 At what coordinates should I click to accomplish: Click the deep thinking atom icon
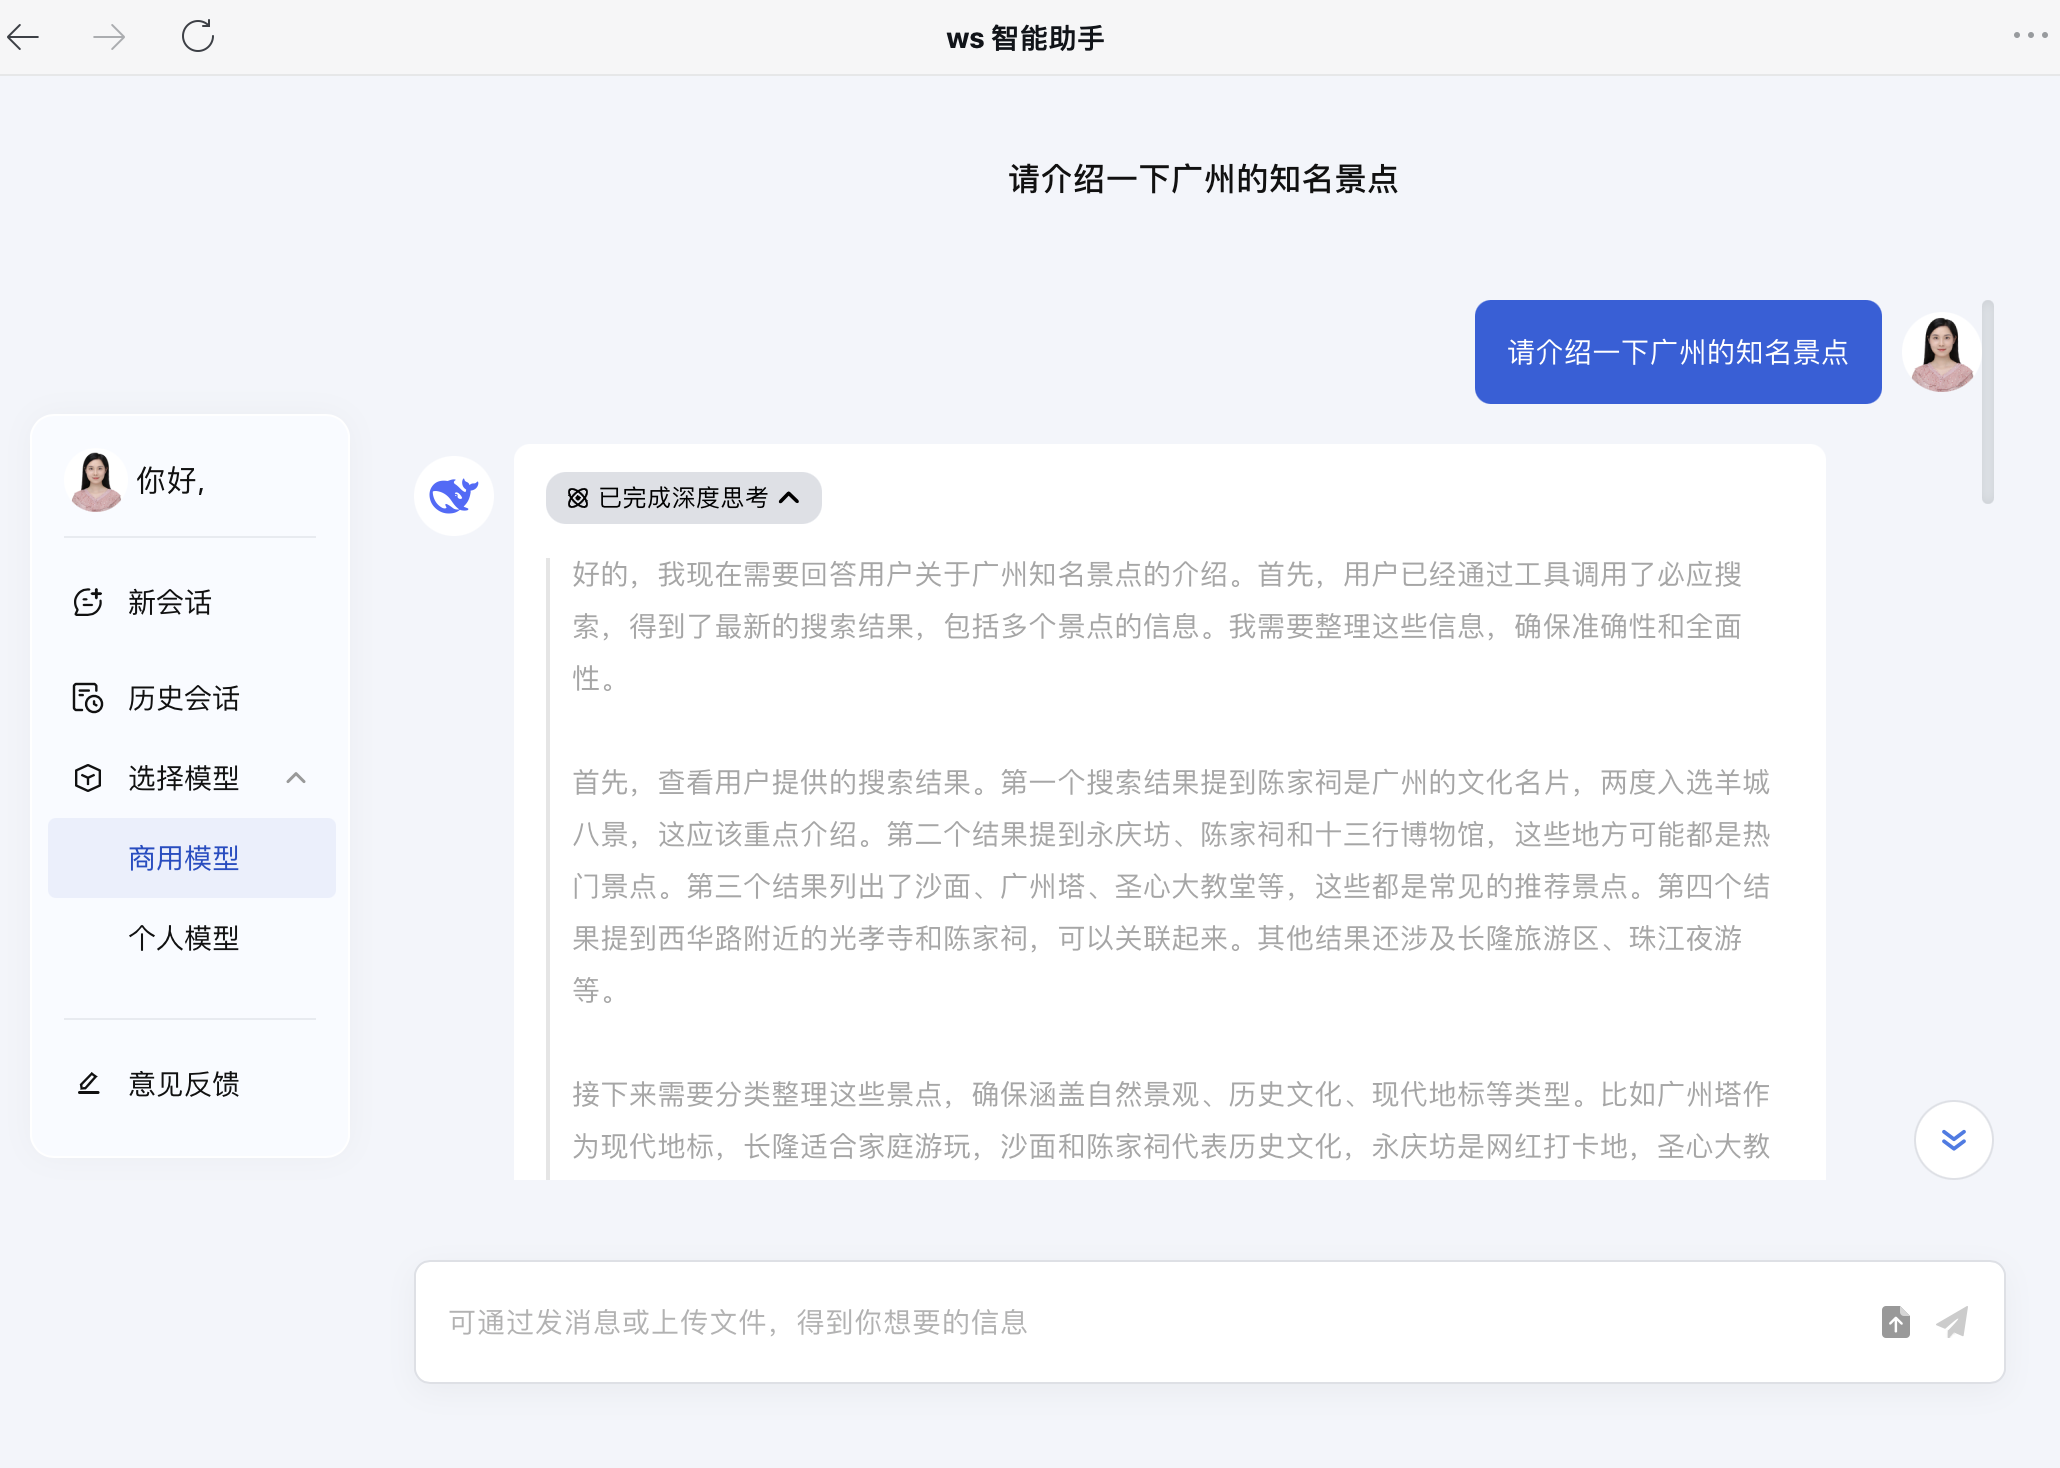point(578,498)
